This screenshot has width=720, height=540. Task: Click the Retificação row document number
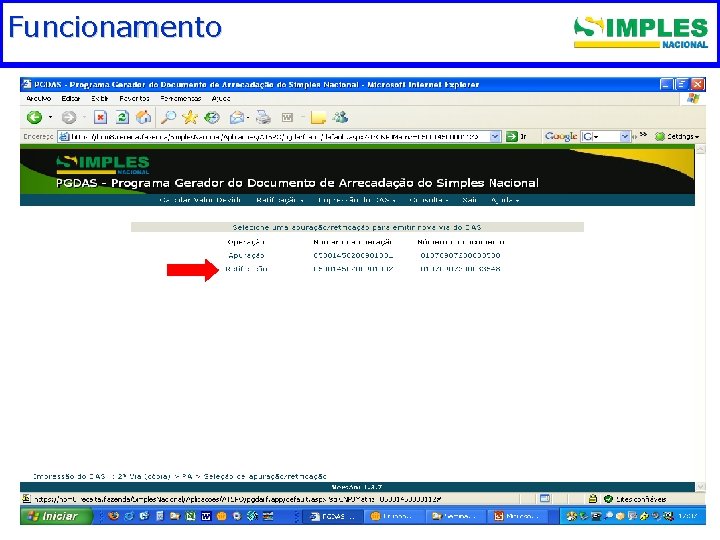click(x=460, y=269)
